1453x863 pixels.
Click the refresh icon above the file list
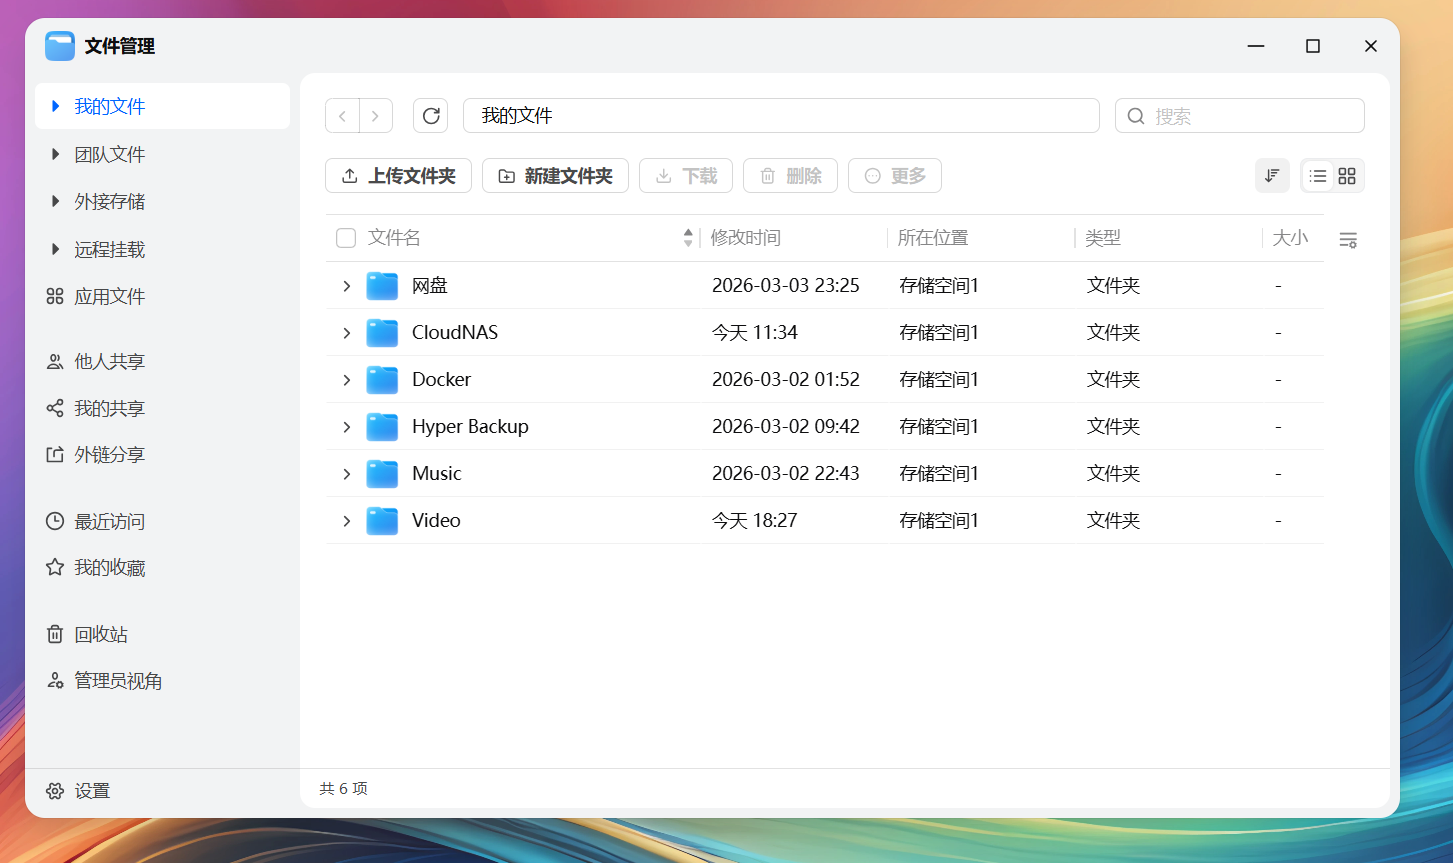[430, 115]
